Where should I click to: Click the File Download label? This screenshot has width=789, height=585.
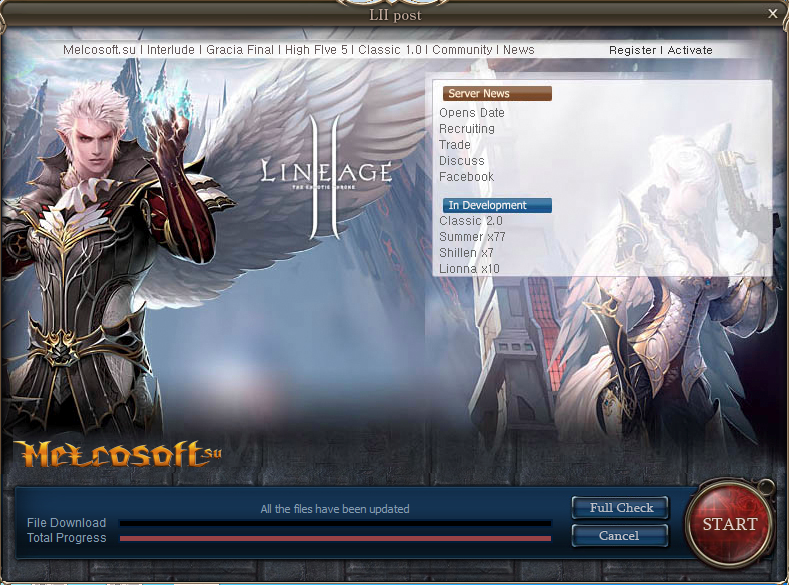66,523
